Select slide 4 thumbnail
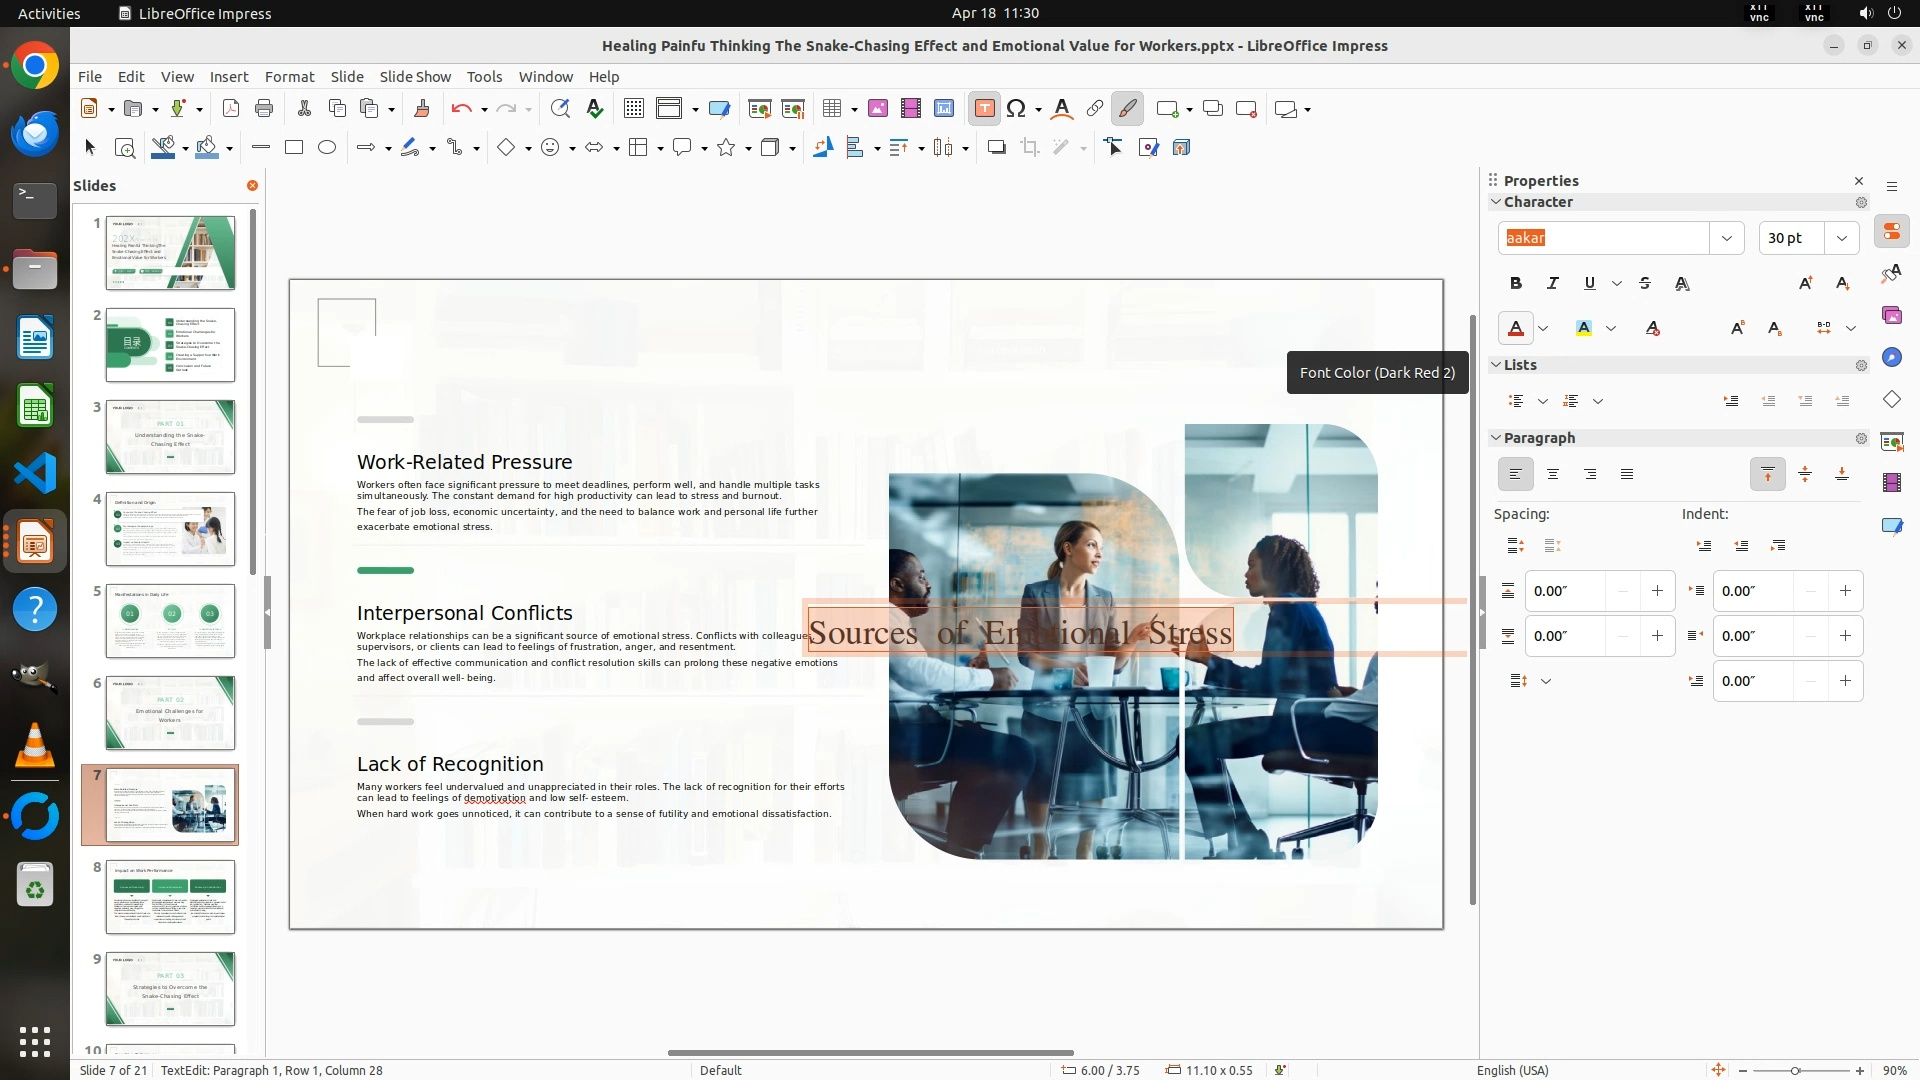This screenshot has height=1080, width=1920. tap(170, 529)
